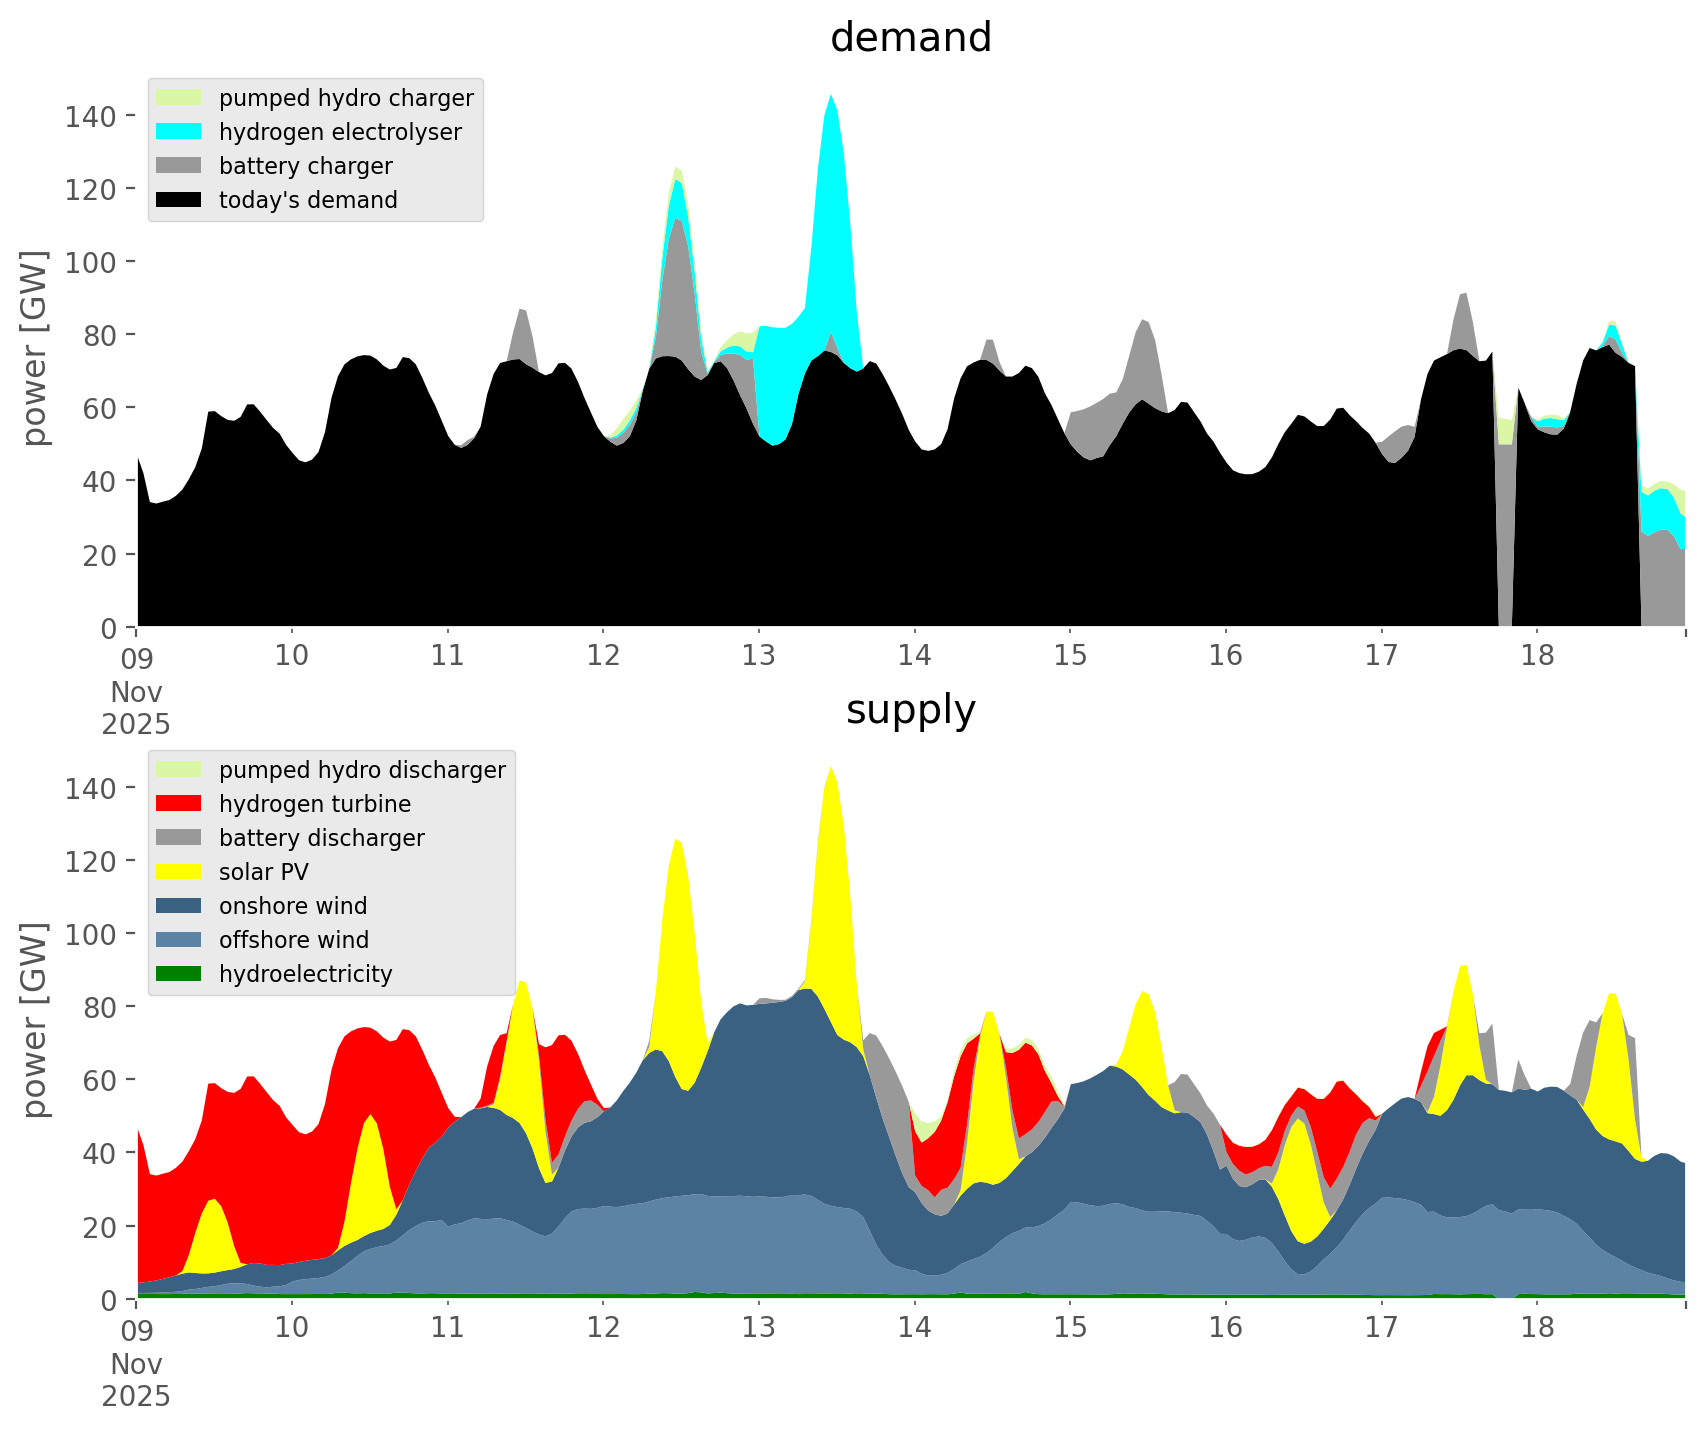1706x1431 pixels.
Task: Click the grey battery charger legend swatch
Action: [x=179, y=166]
